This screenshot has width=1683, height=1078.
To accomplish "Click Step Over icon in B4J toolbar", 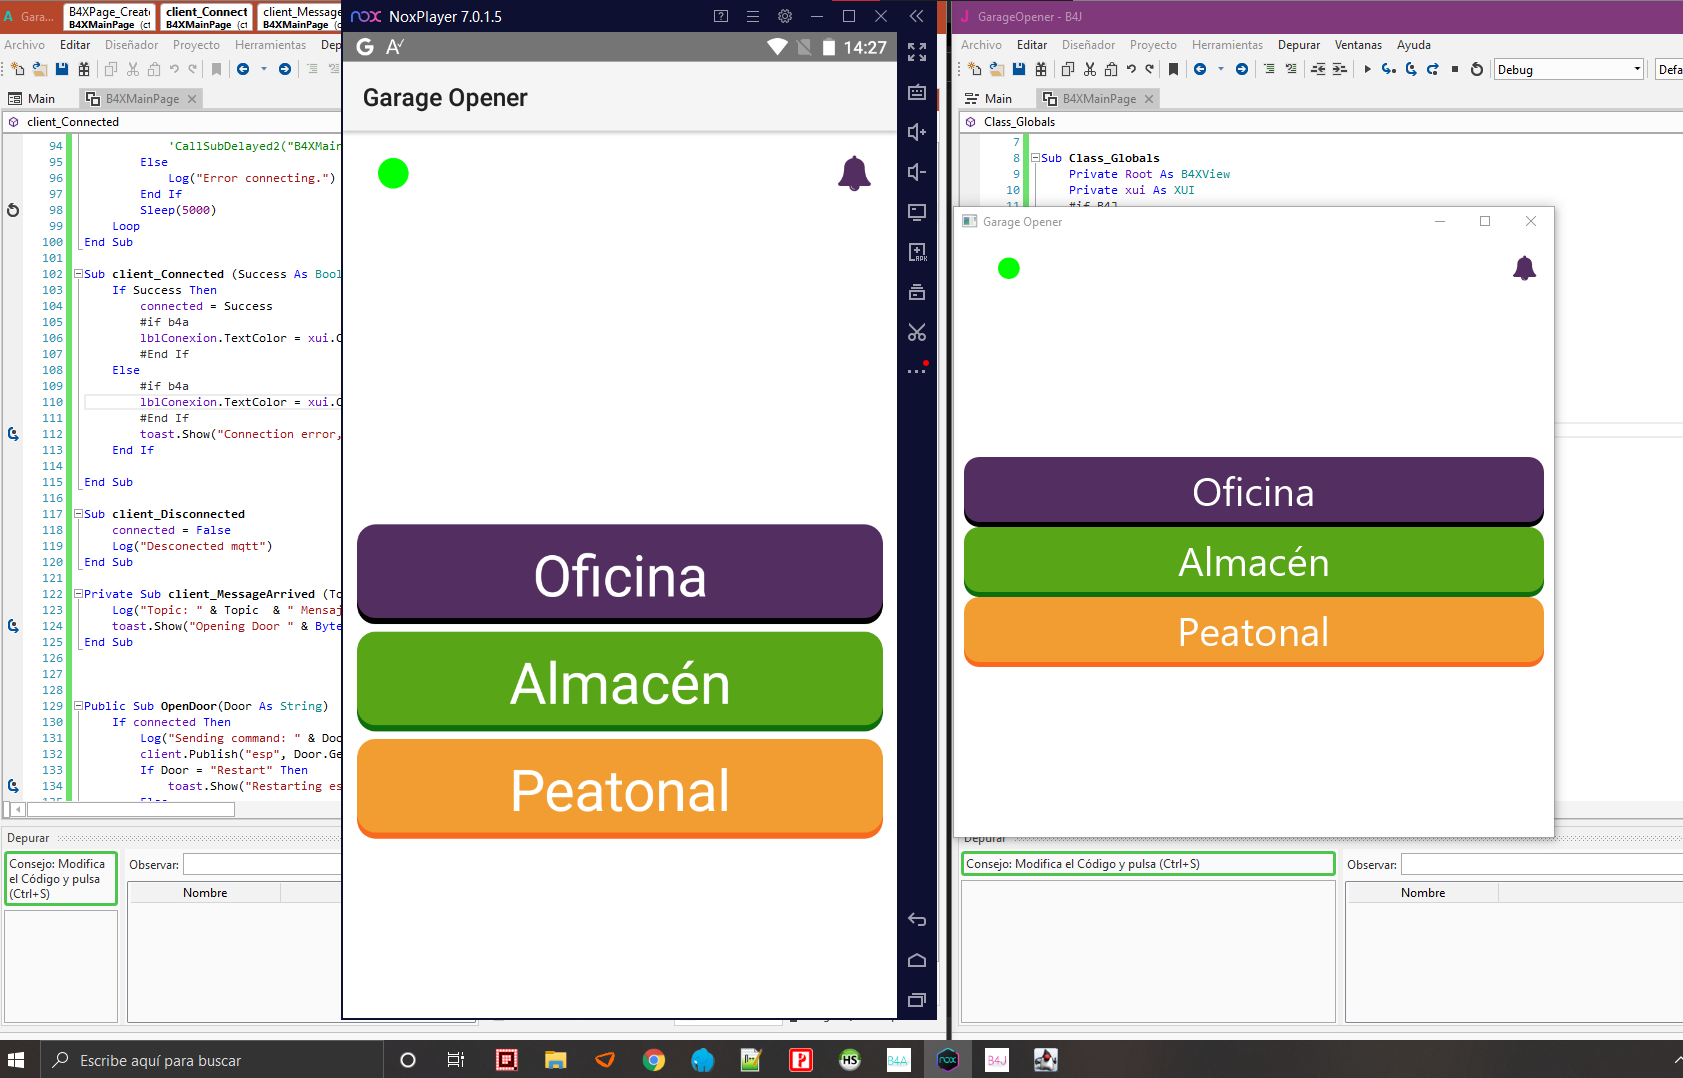I will 1411,69.
